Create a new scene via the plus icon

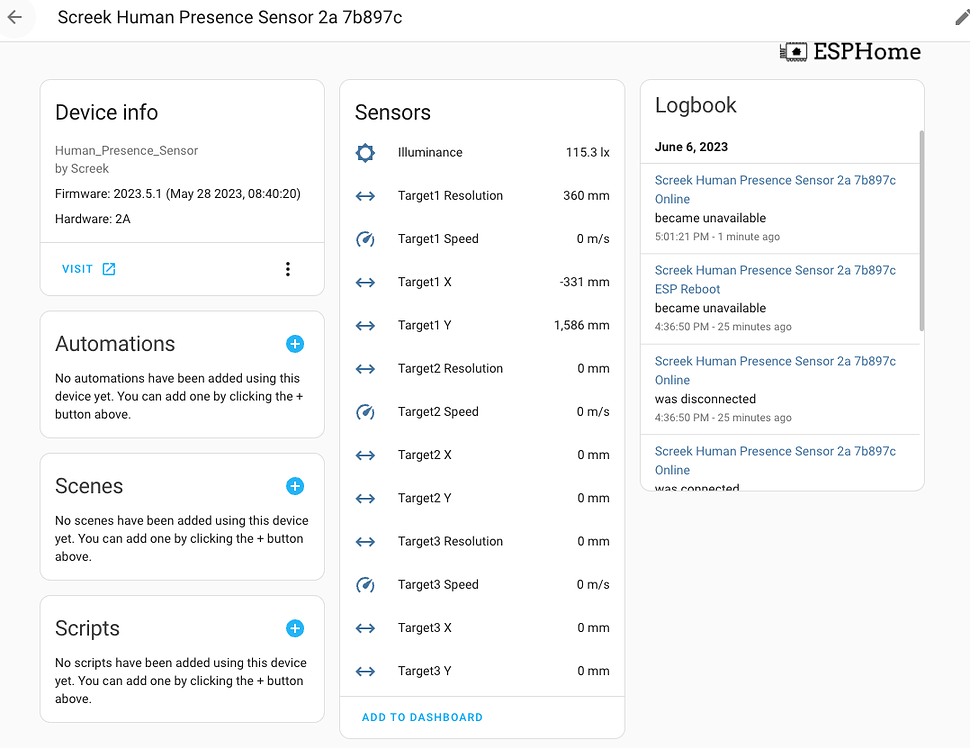[294, 486]
